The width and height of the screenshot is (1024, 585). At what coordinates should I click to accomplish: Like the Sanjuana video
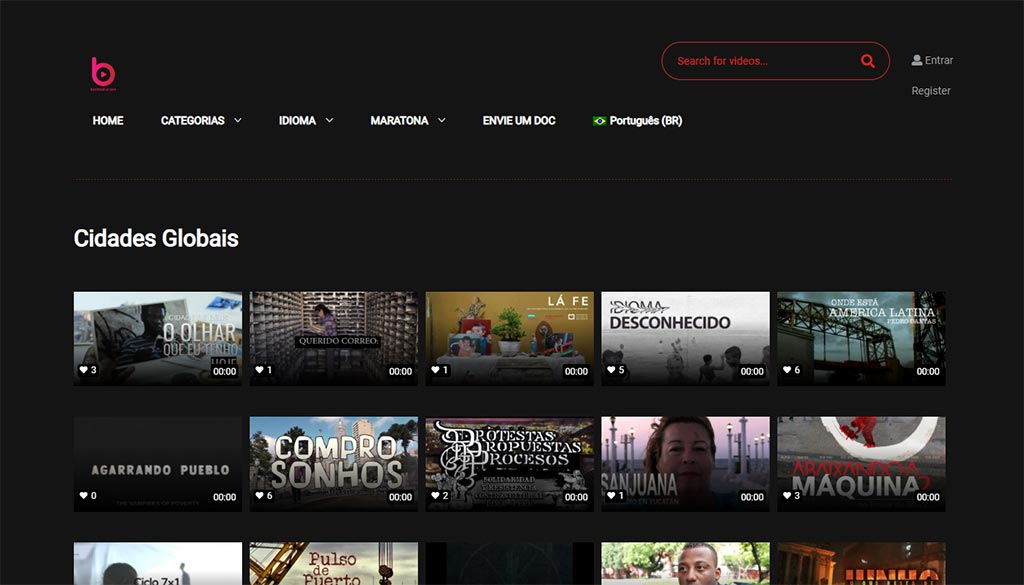[x=611, y=496]
